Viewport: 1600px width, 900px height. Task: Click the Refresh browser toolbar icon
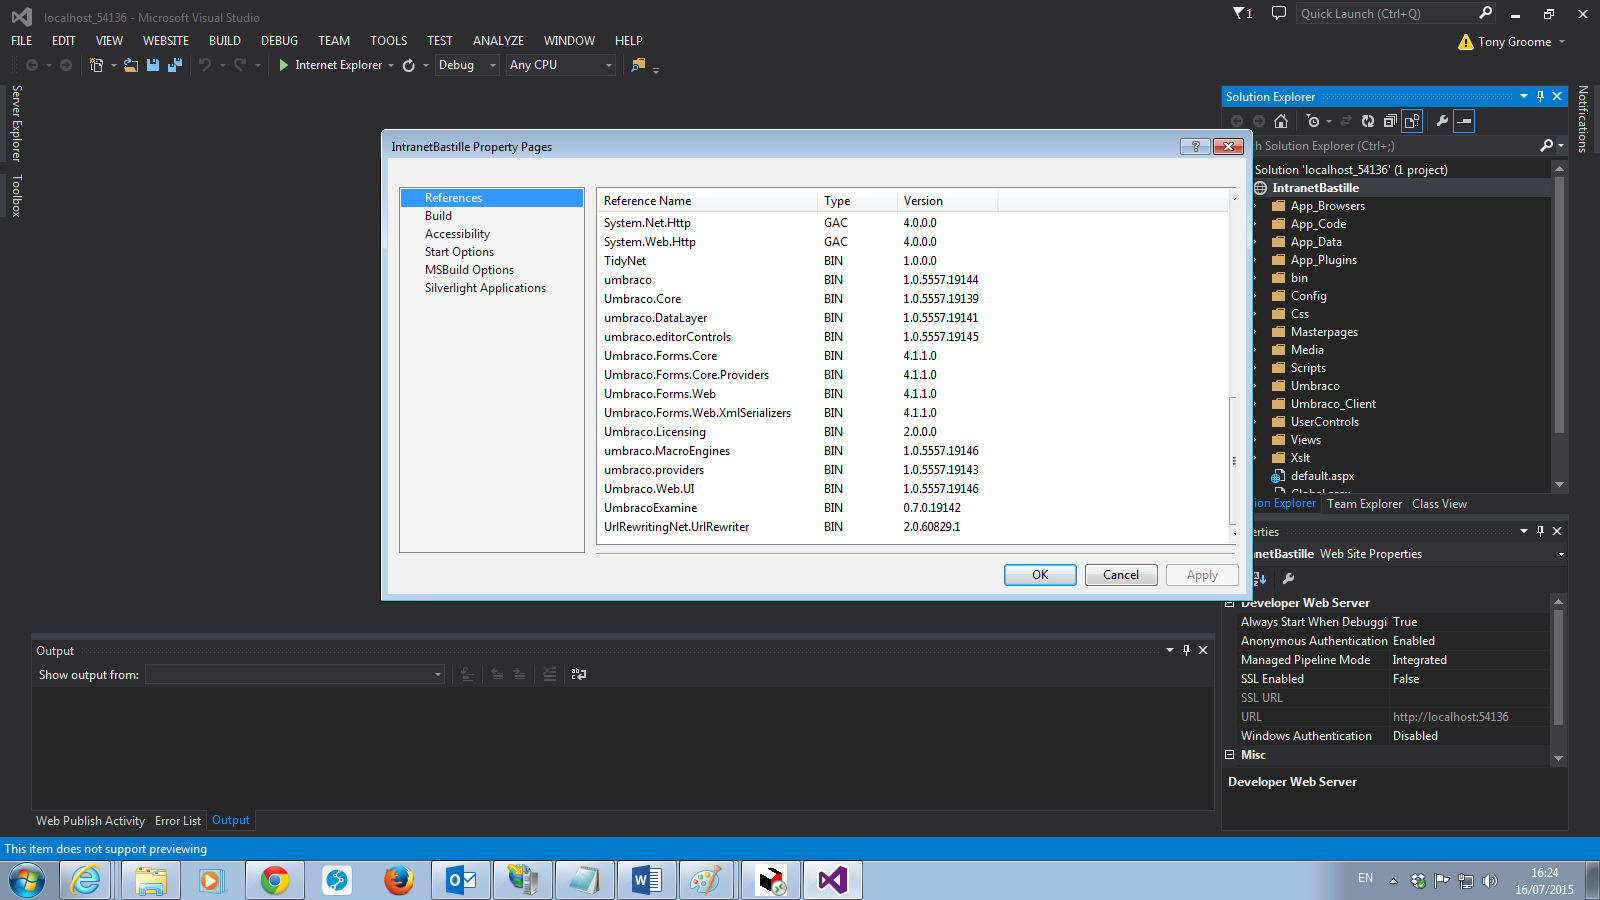coord(409,65)
